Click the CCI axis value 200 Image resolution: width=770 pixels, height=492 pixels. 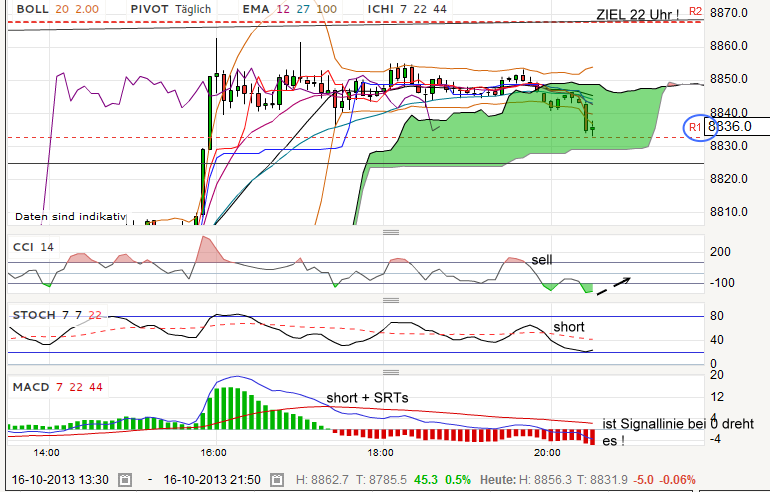720,252
